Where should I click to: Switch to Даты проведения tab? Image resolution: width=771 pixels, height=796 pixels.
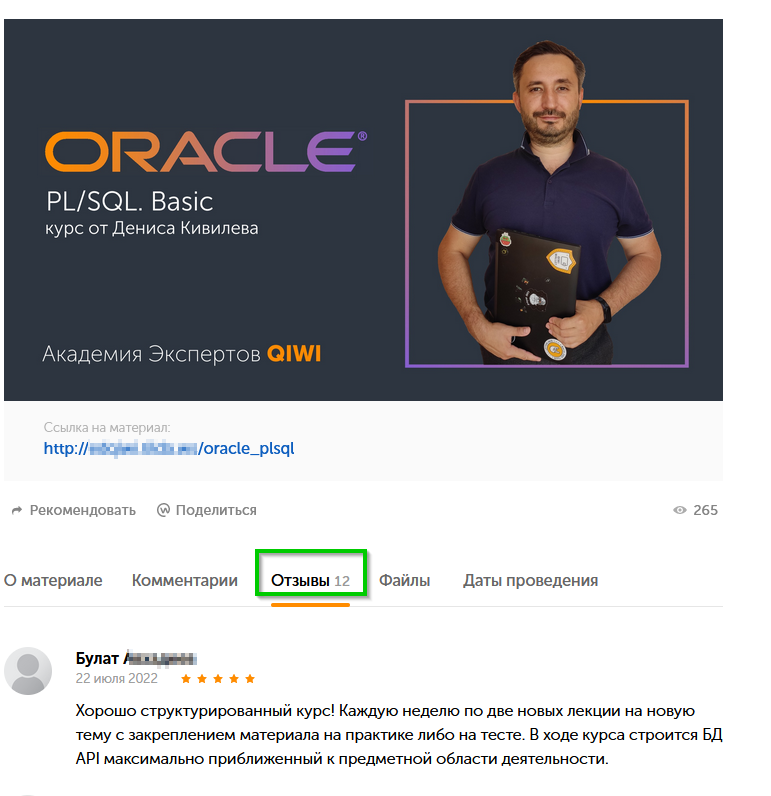[530, 580]
